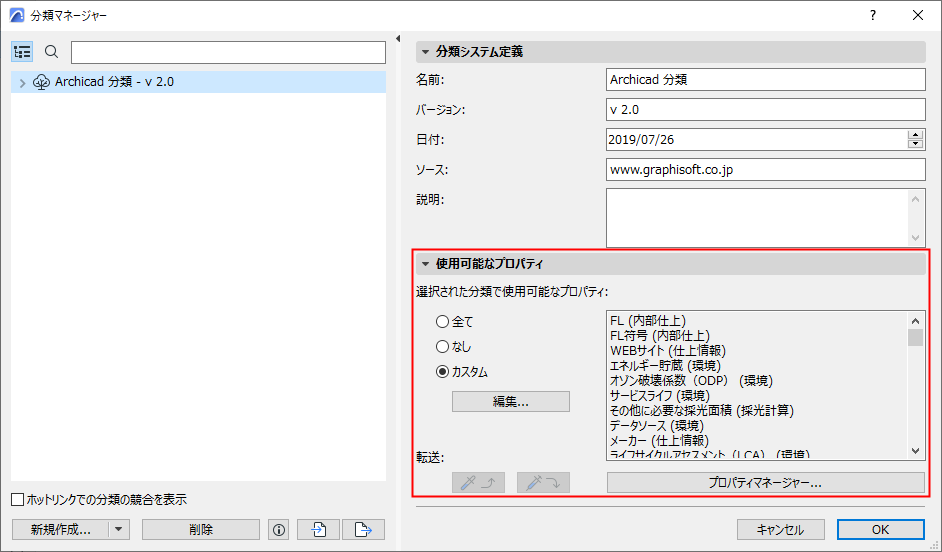
Task: Click the search magnifier icon
Action: (52, 52)
